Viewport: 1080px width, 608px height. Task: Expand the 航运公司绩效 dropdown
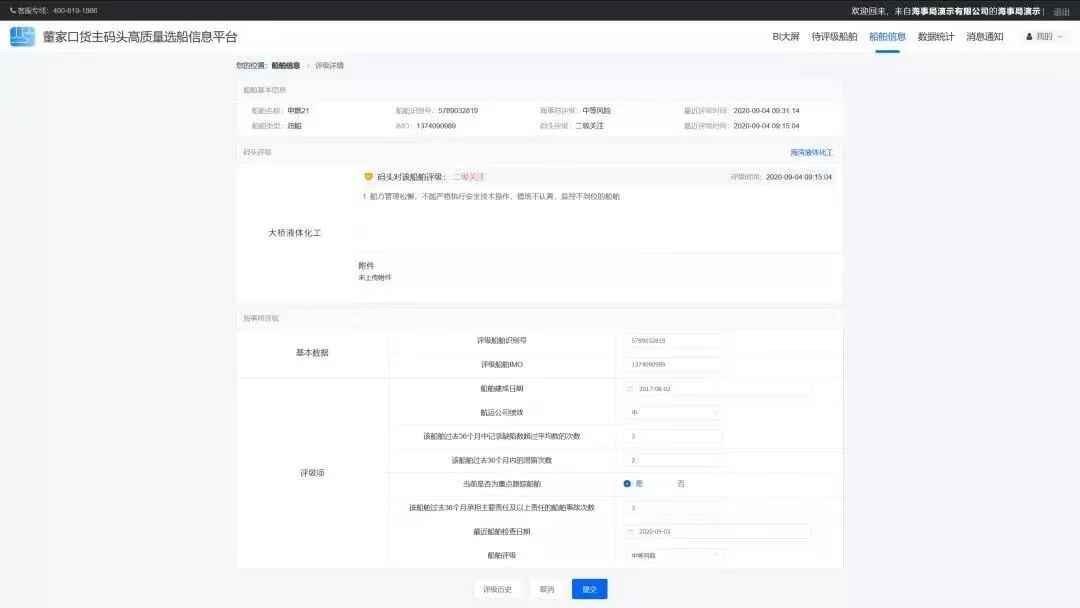673,412
